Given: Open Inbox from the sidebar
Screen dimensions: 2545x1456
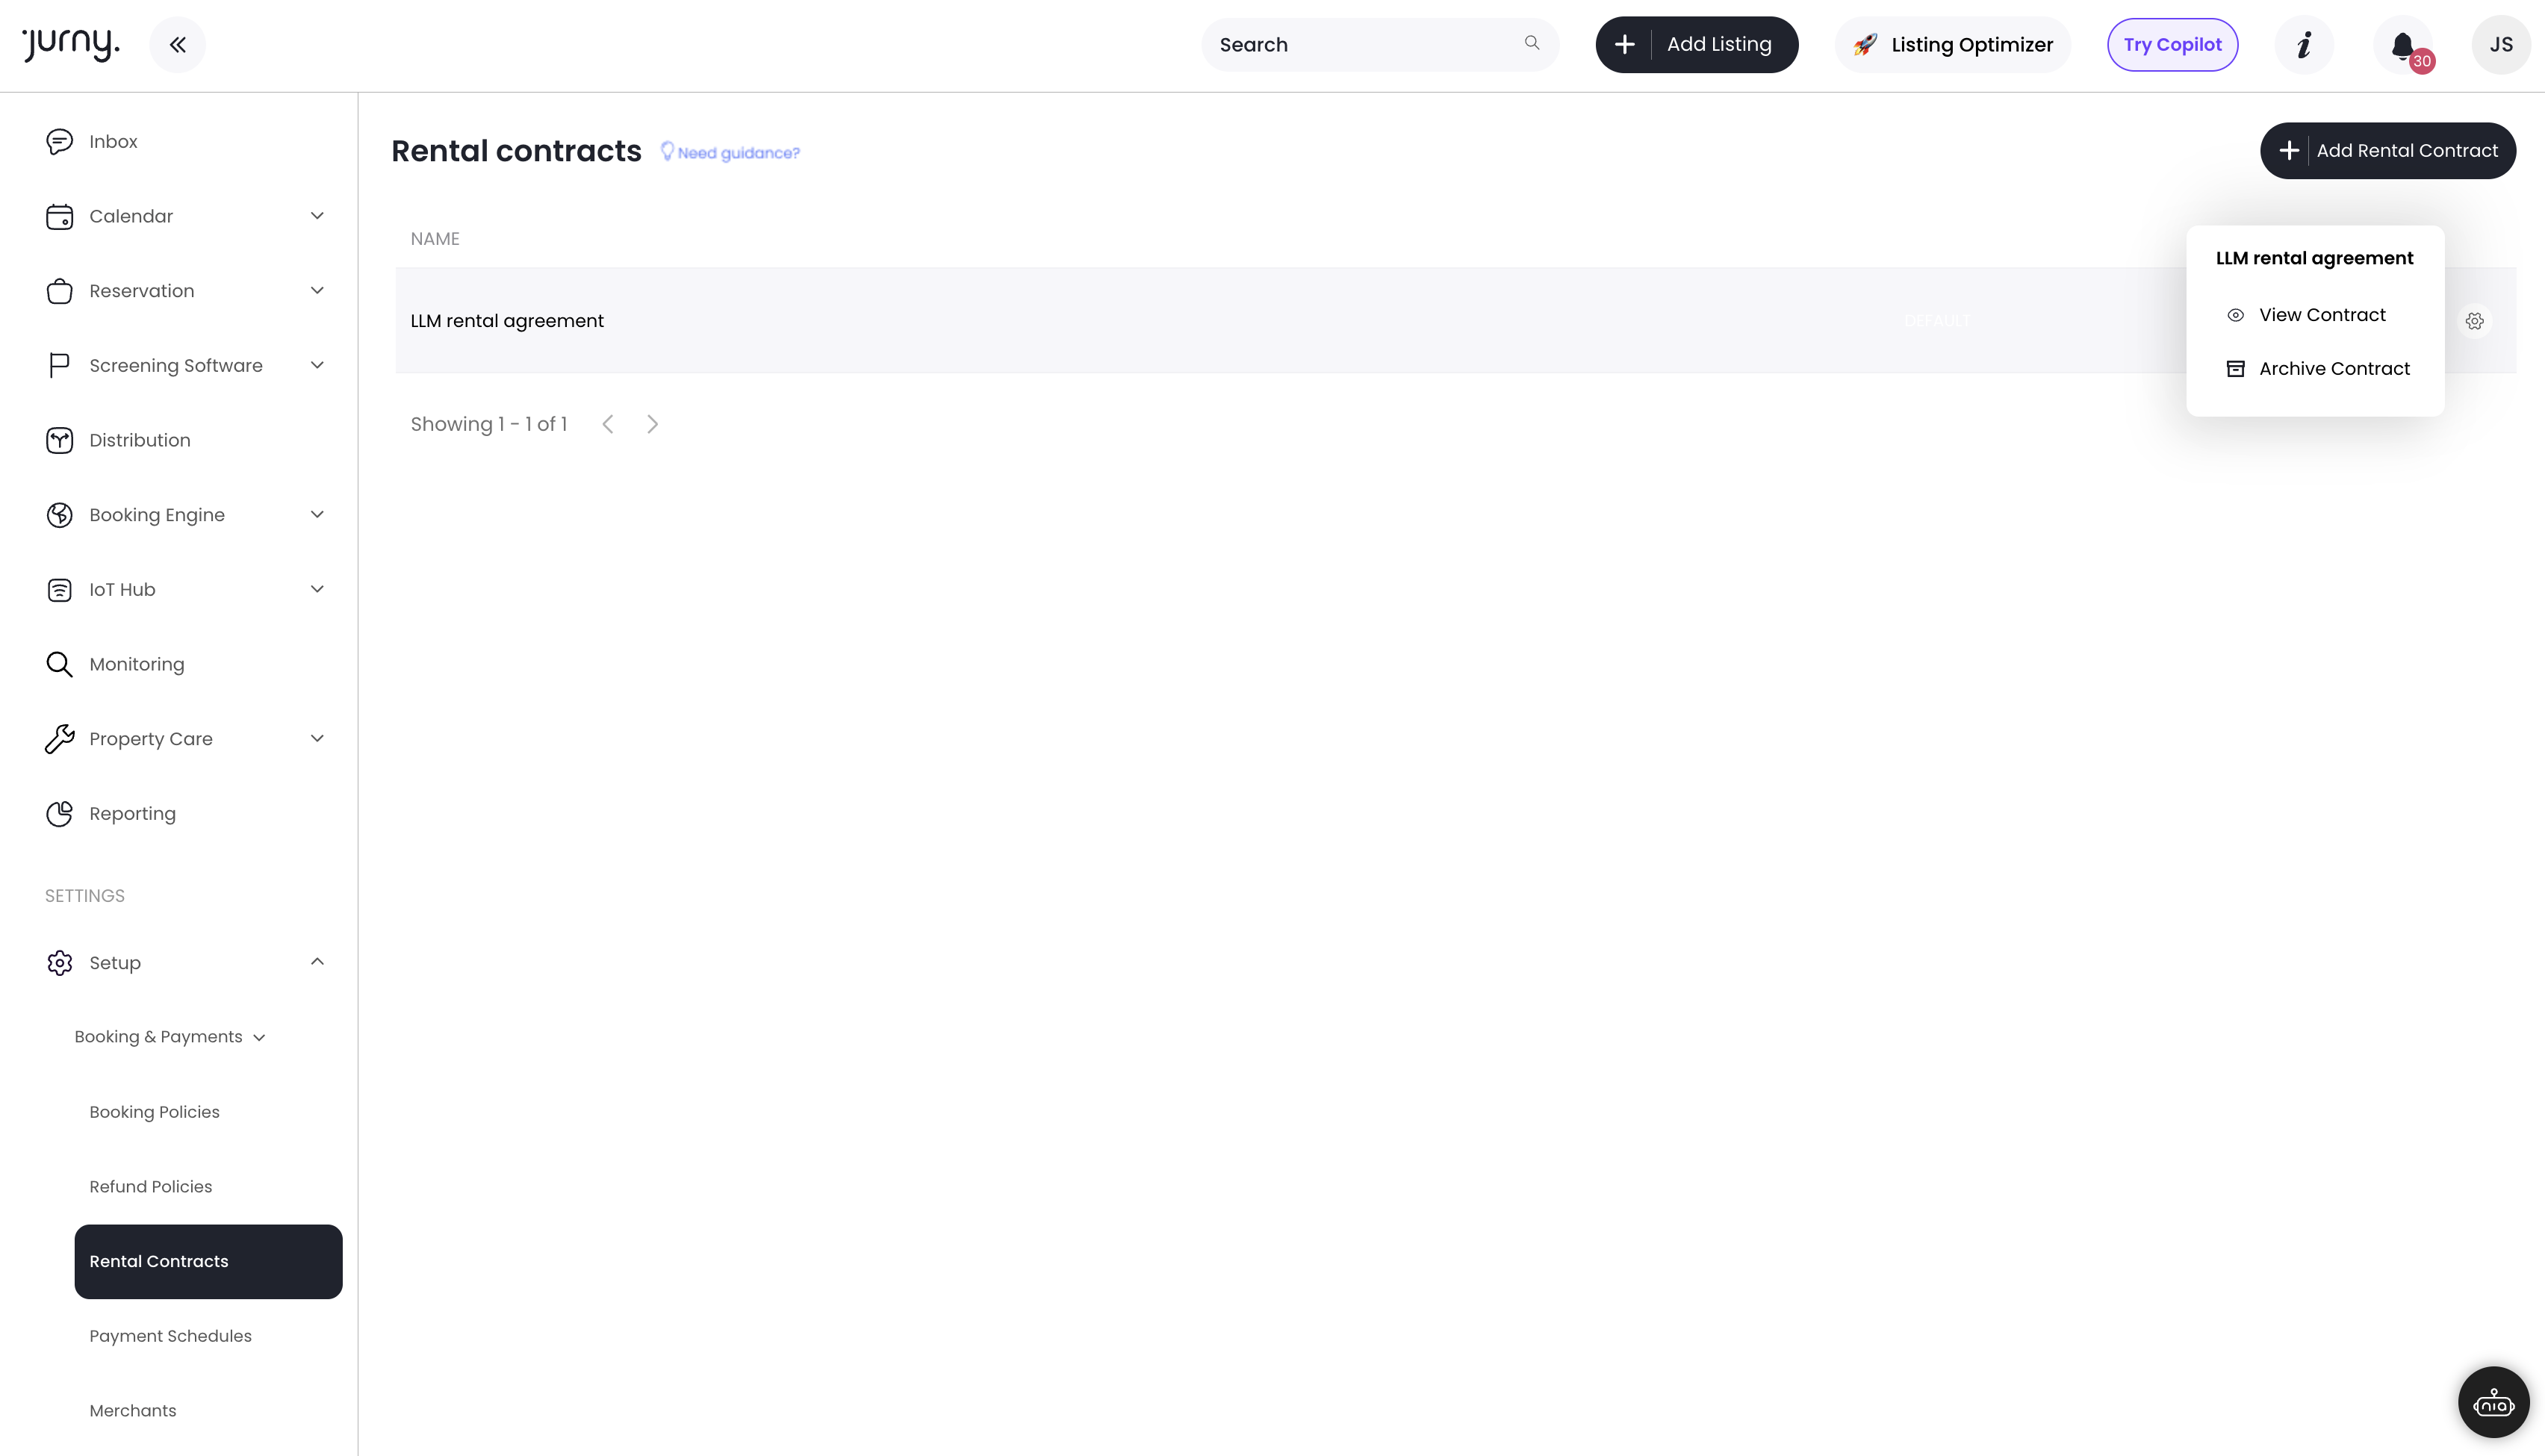Looking at the screenshot, I should [x=113, y=142].
